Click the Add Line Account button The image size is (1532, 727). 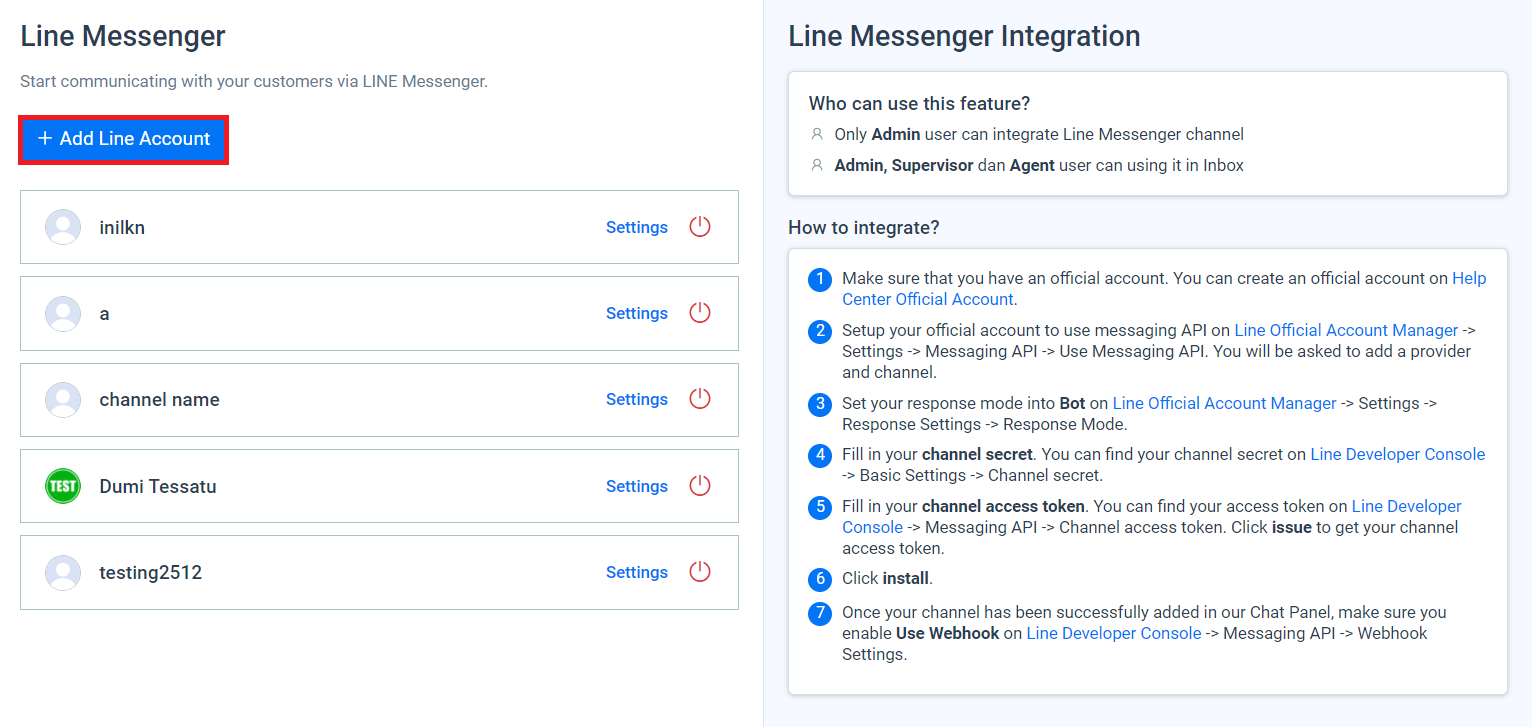[x=124, y=139]
